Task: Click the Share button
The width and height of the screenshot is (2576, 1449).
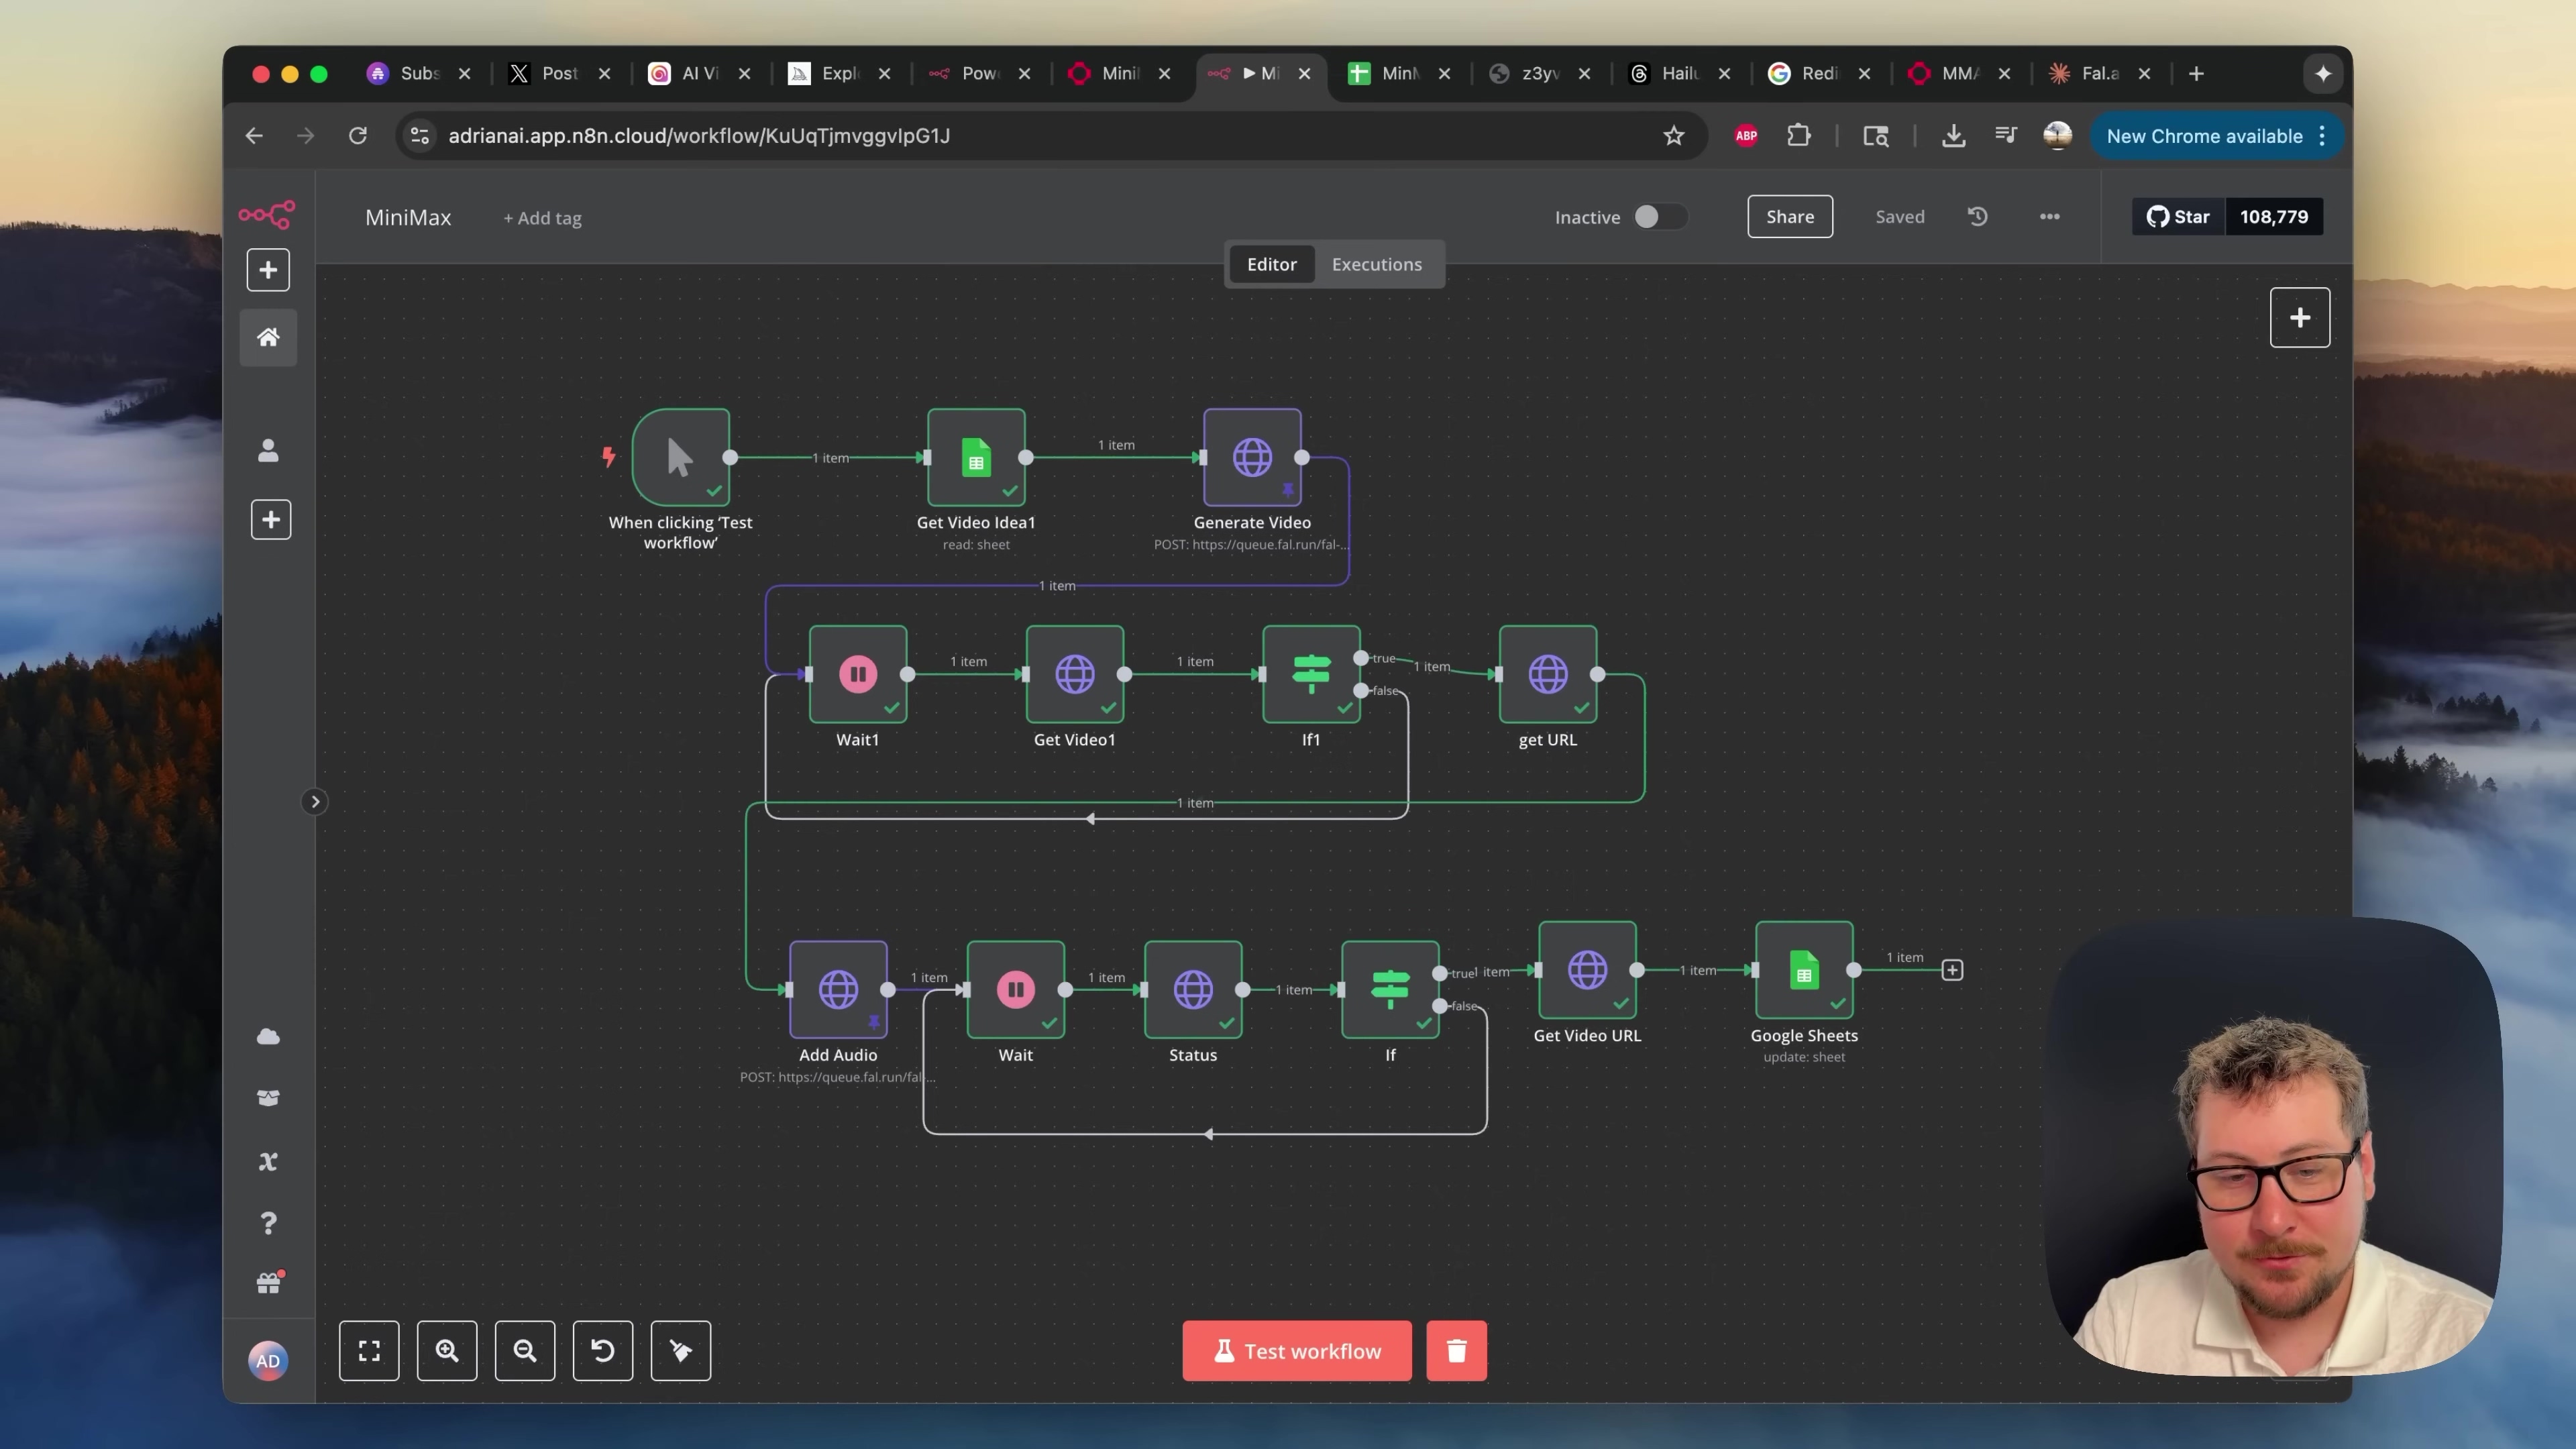Action: (x=1790, y=217)
